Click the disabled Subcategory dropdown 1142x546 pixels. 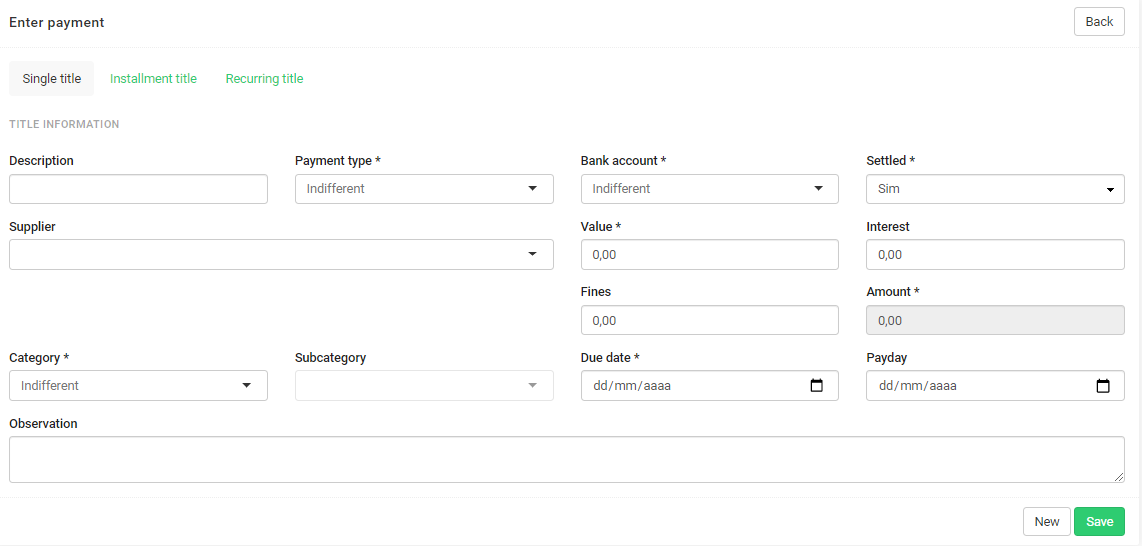click(424, 386)
